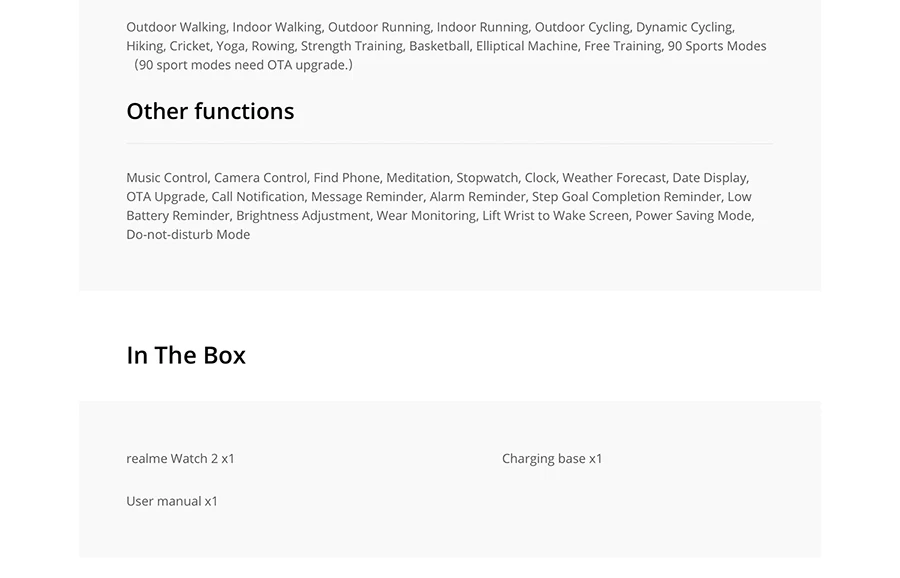Click the "Stopwatch" text

tap(487, 178)
